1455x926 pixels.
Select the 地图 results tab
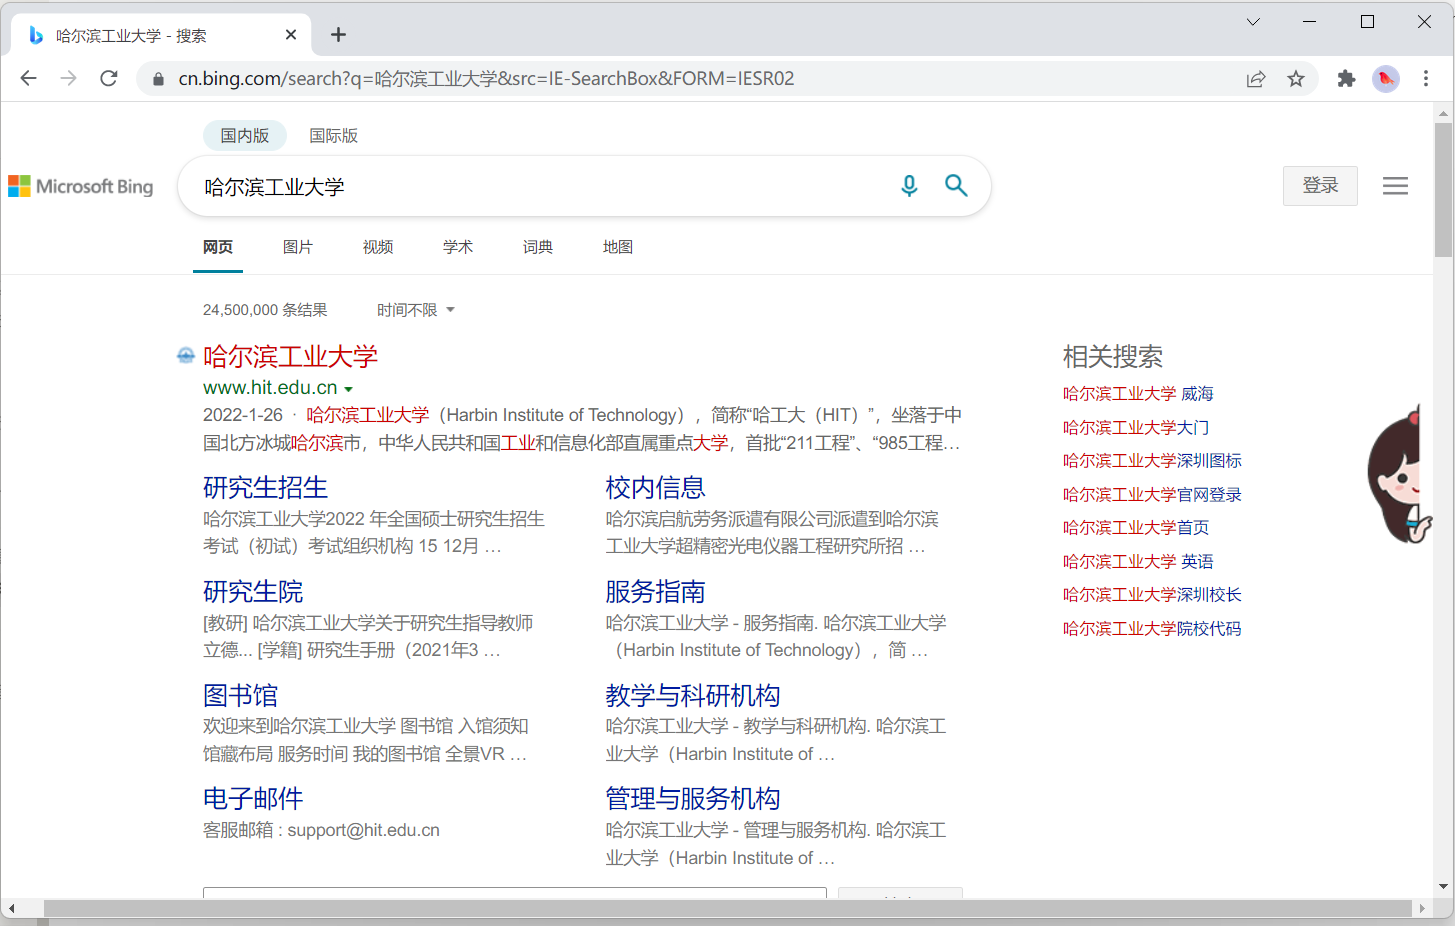[x=618, y=247]
